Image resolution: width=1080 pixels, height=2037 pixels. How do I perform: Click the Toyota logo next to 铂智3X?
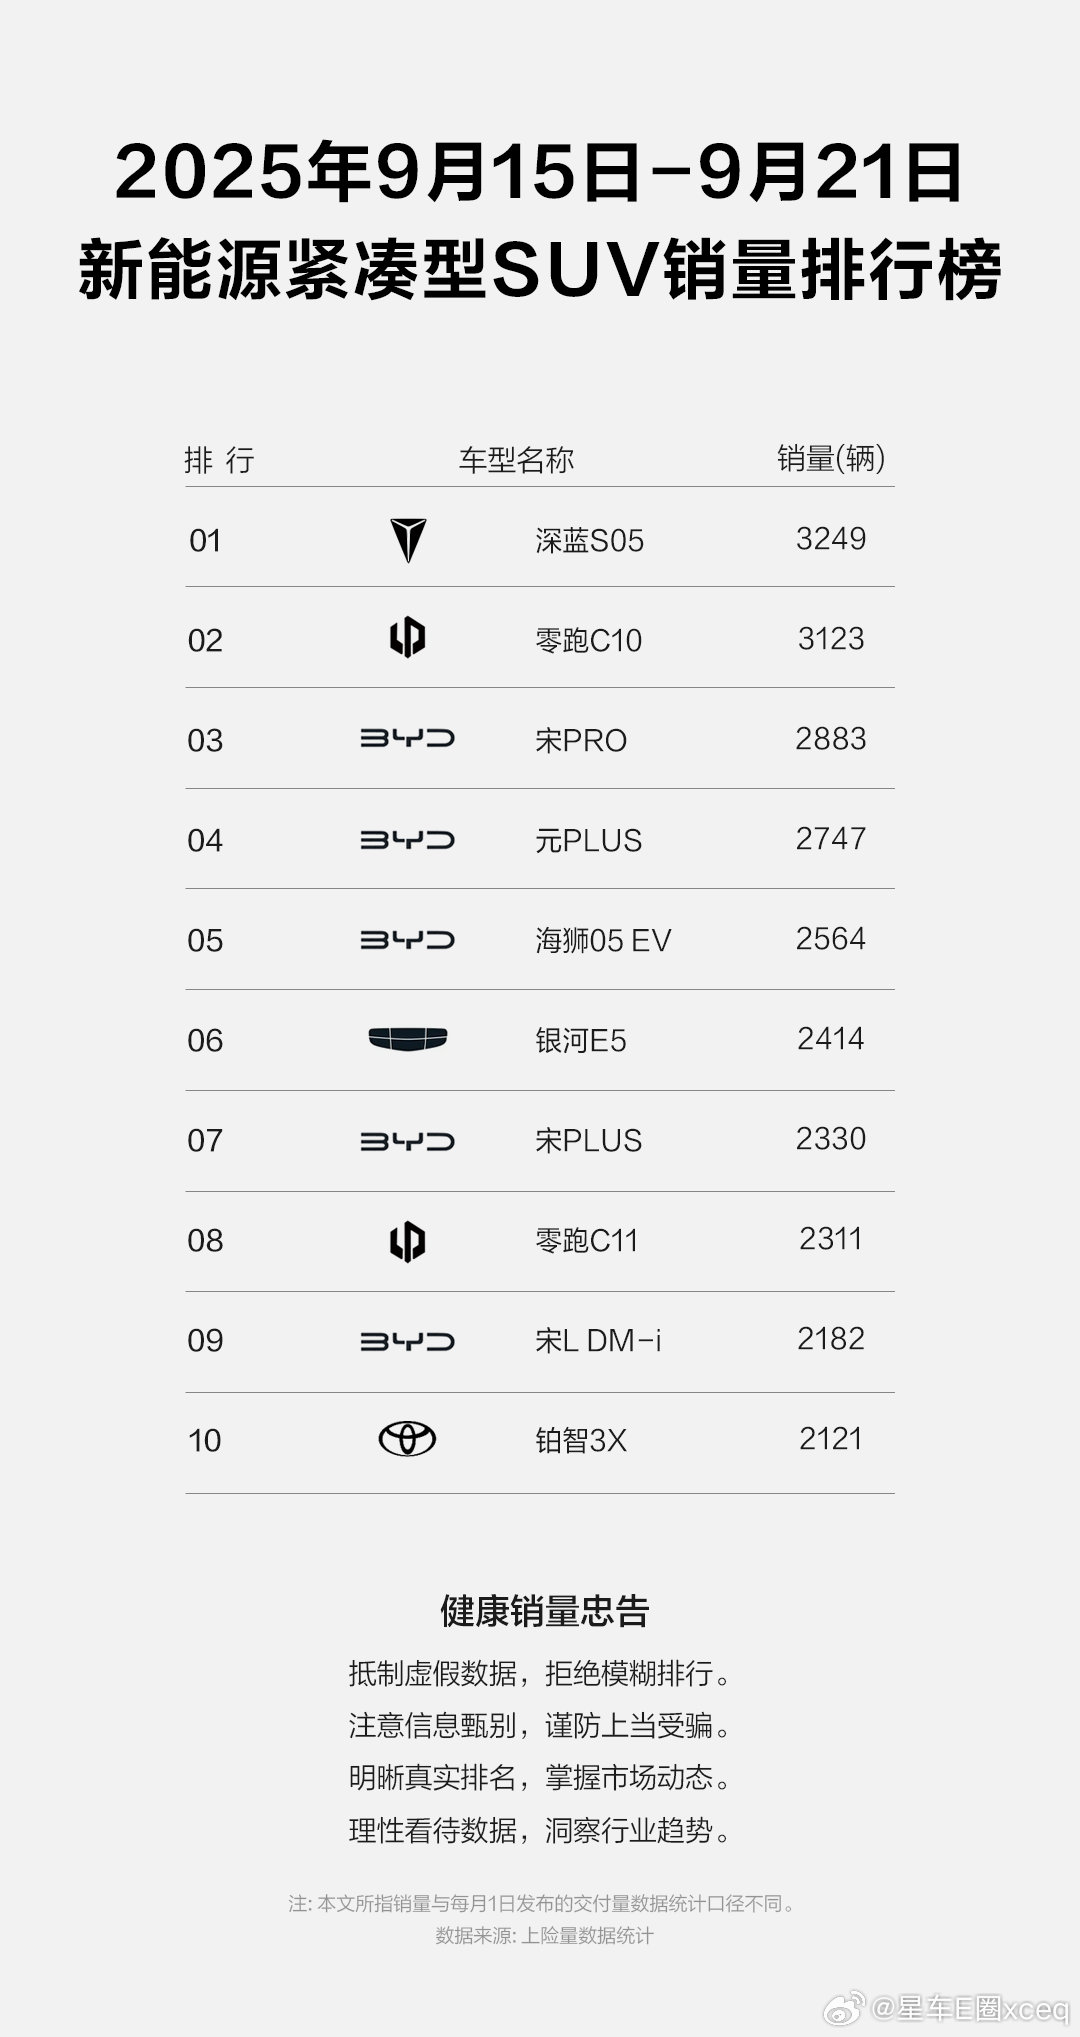pyautogui.click(x=407, y=1440)
